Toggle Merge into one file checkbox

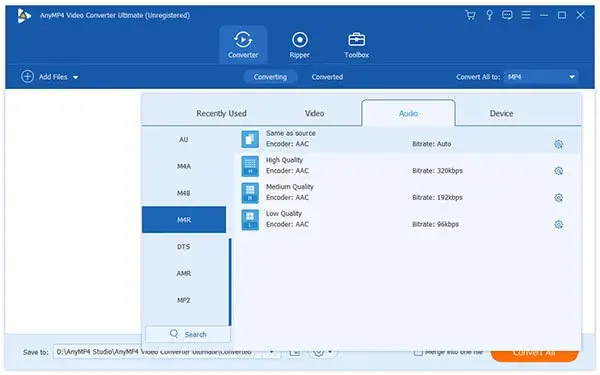[x=418, y=352]
